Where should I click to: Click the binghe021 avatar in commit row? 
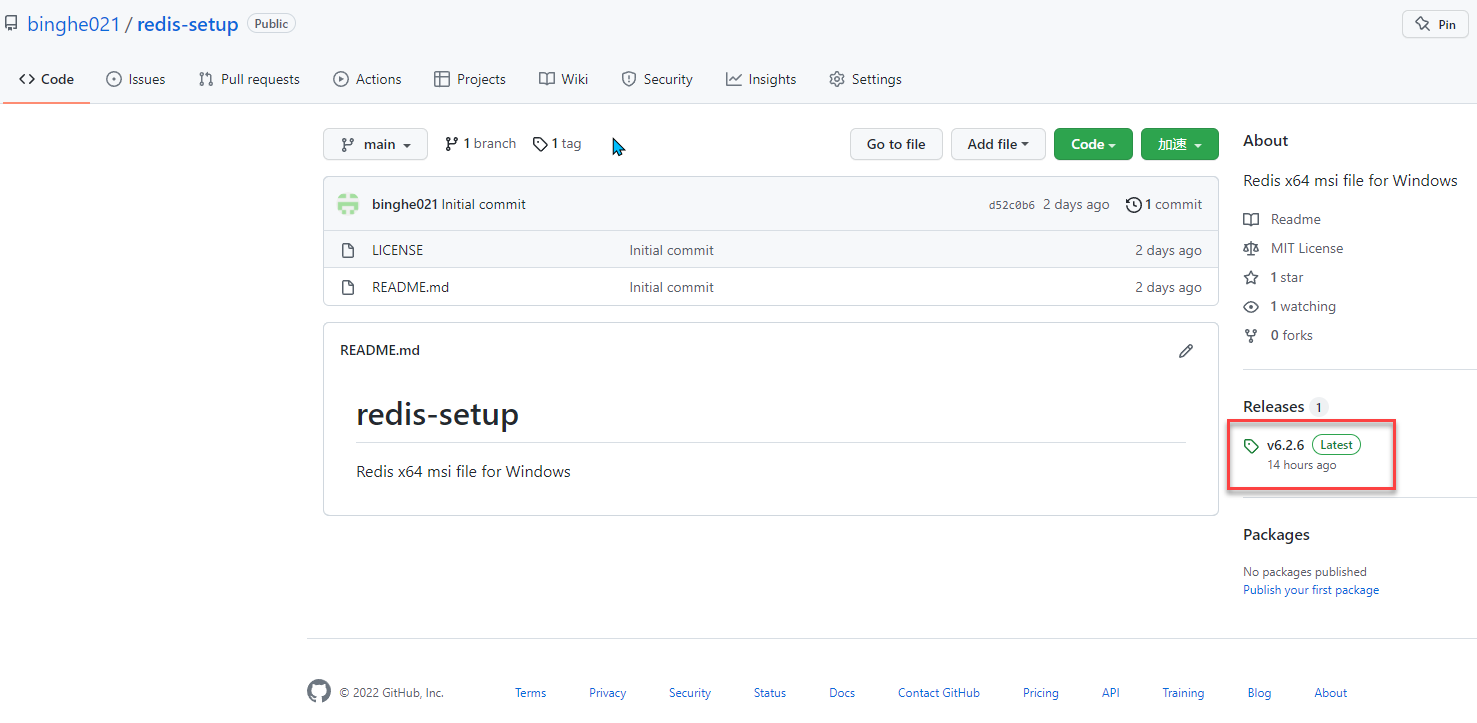click(x=348, y=204)
